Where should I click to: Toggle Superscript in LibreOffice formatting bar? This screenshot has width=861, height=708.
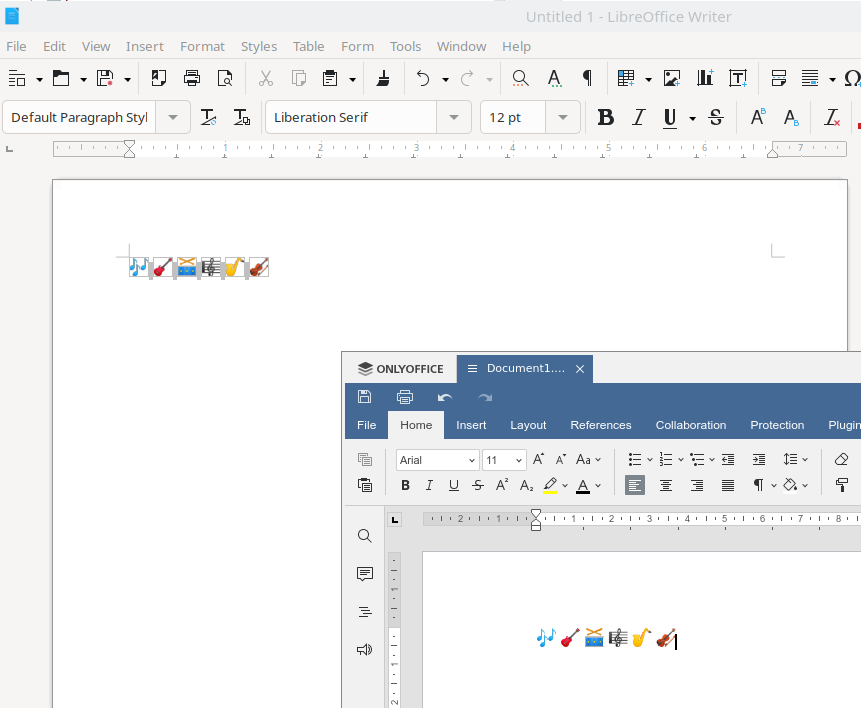pos(758,118)
